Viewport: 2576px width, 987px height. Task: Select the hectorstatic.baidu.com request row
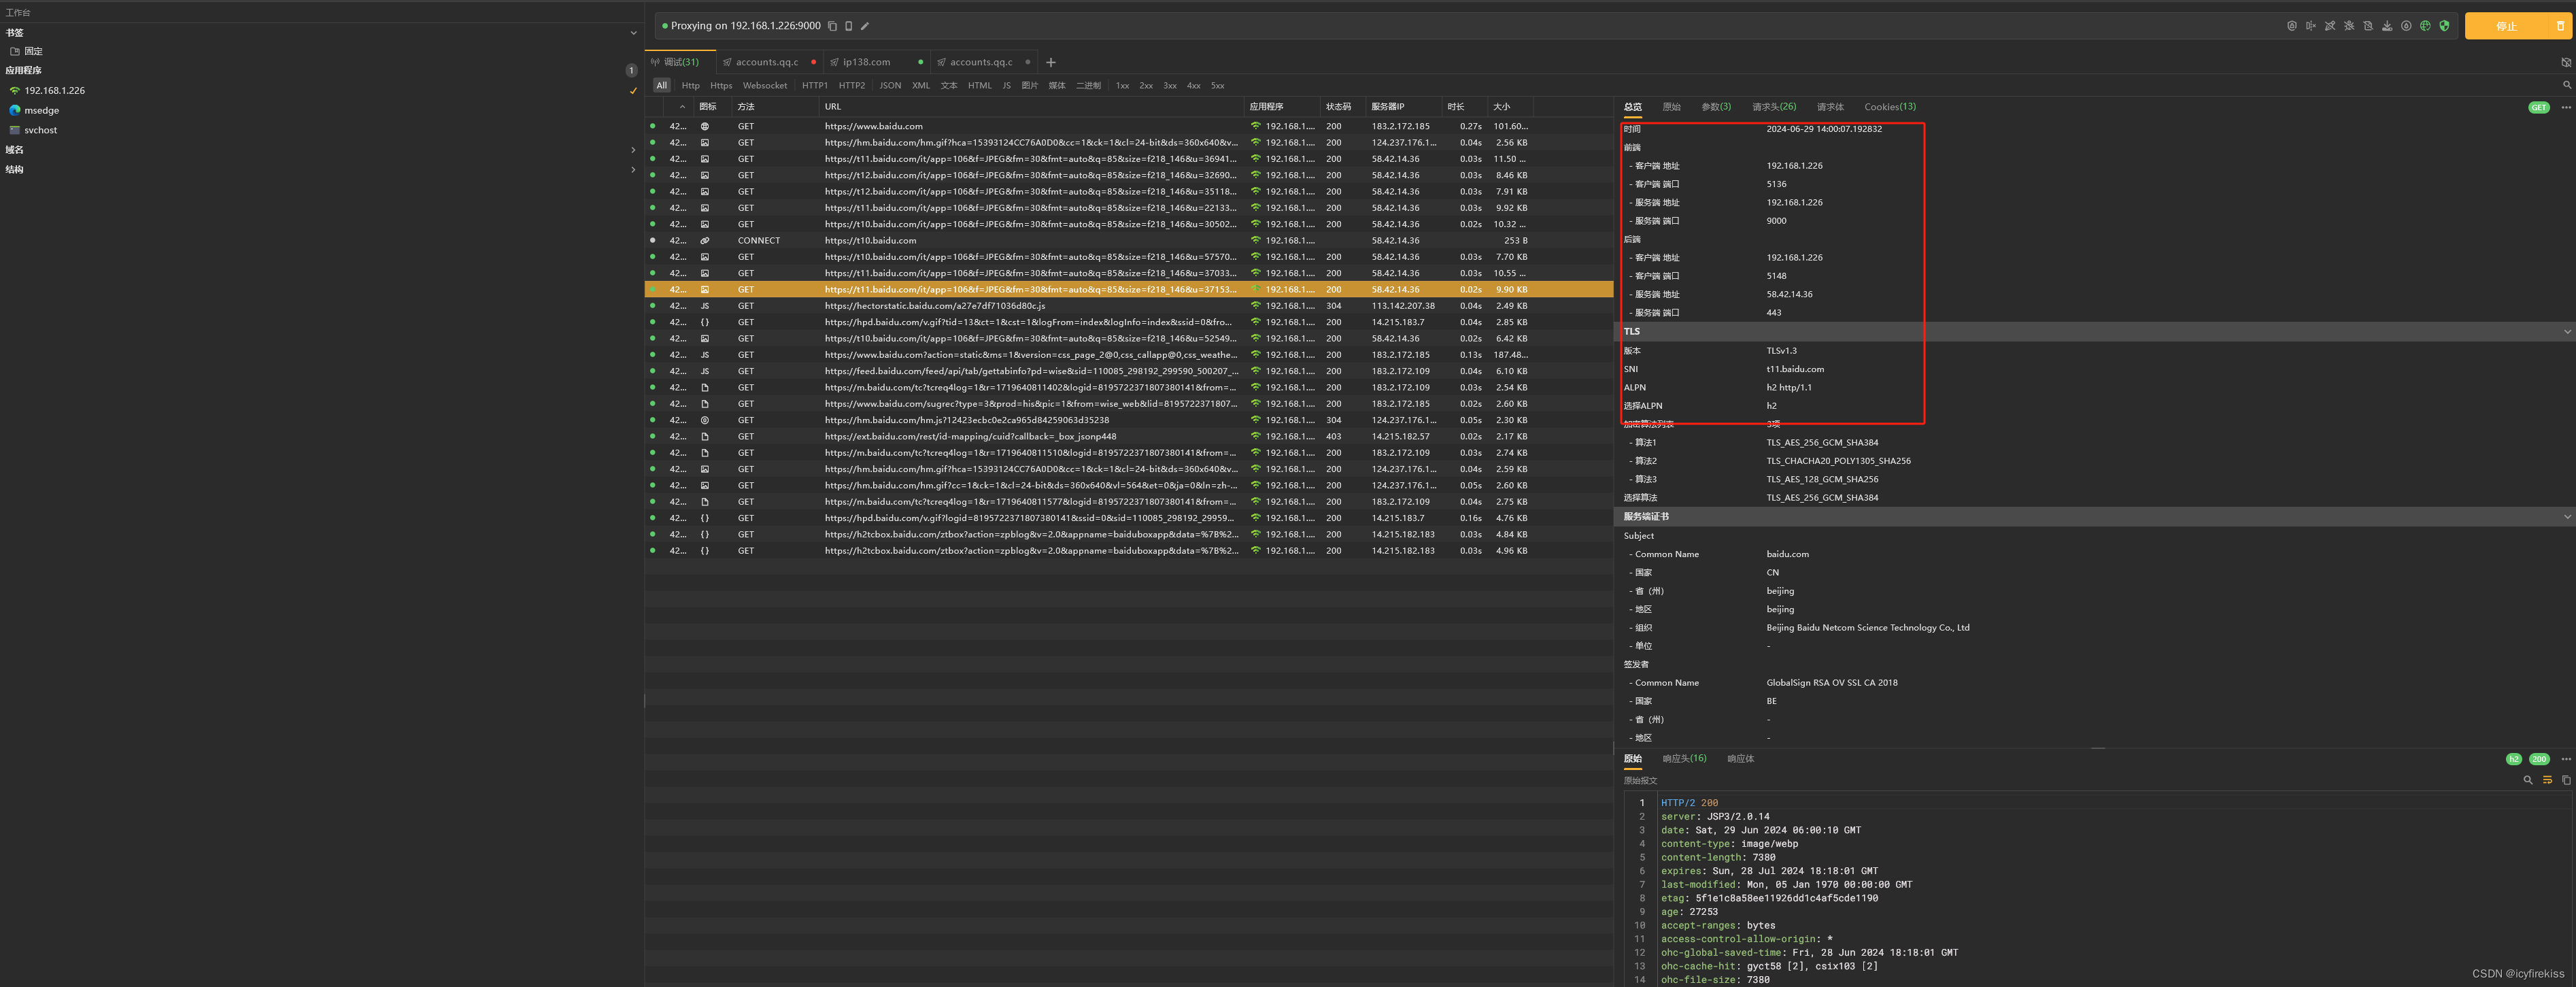pyautogui.click(x=934, y=306)
